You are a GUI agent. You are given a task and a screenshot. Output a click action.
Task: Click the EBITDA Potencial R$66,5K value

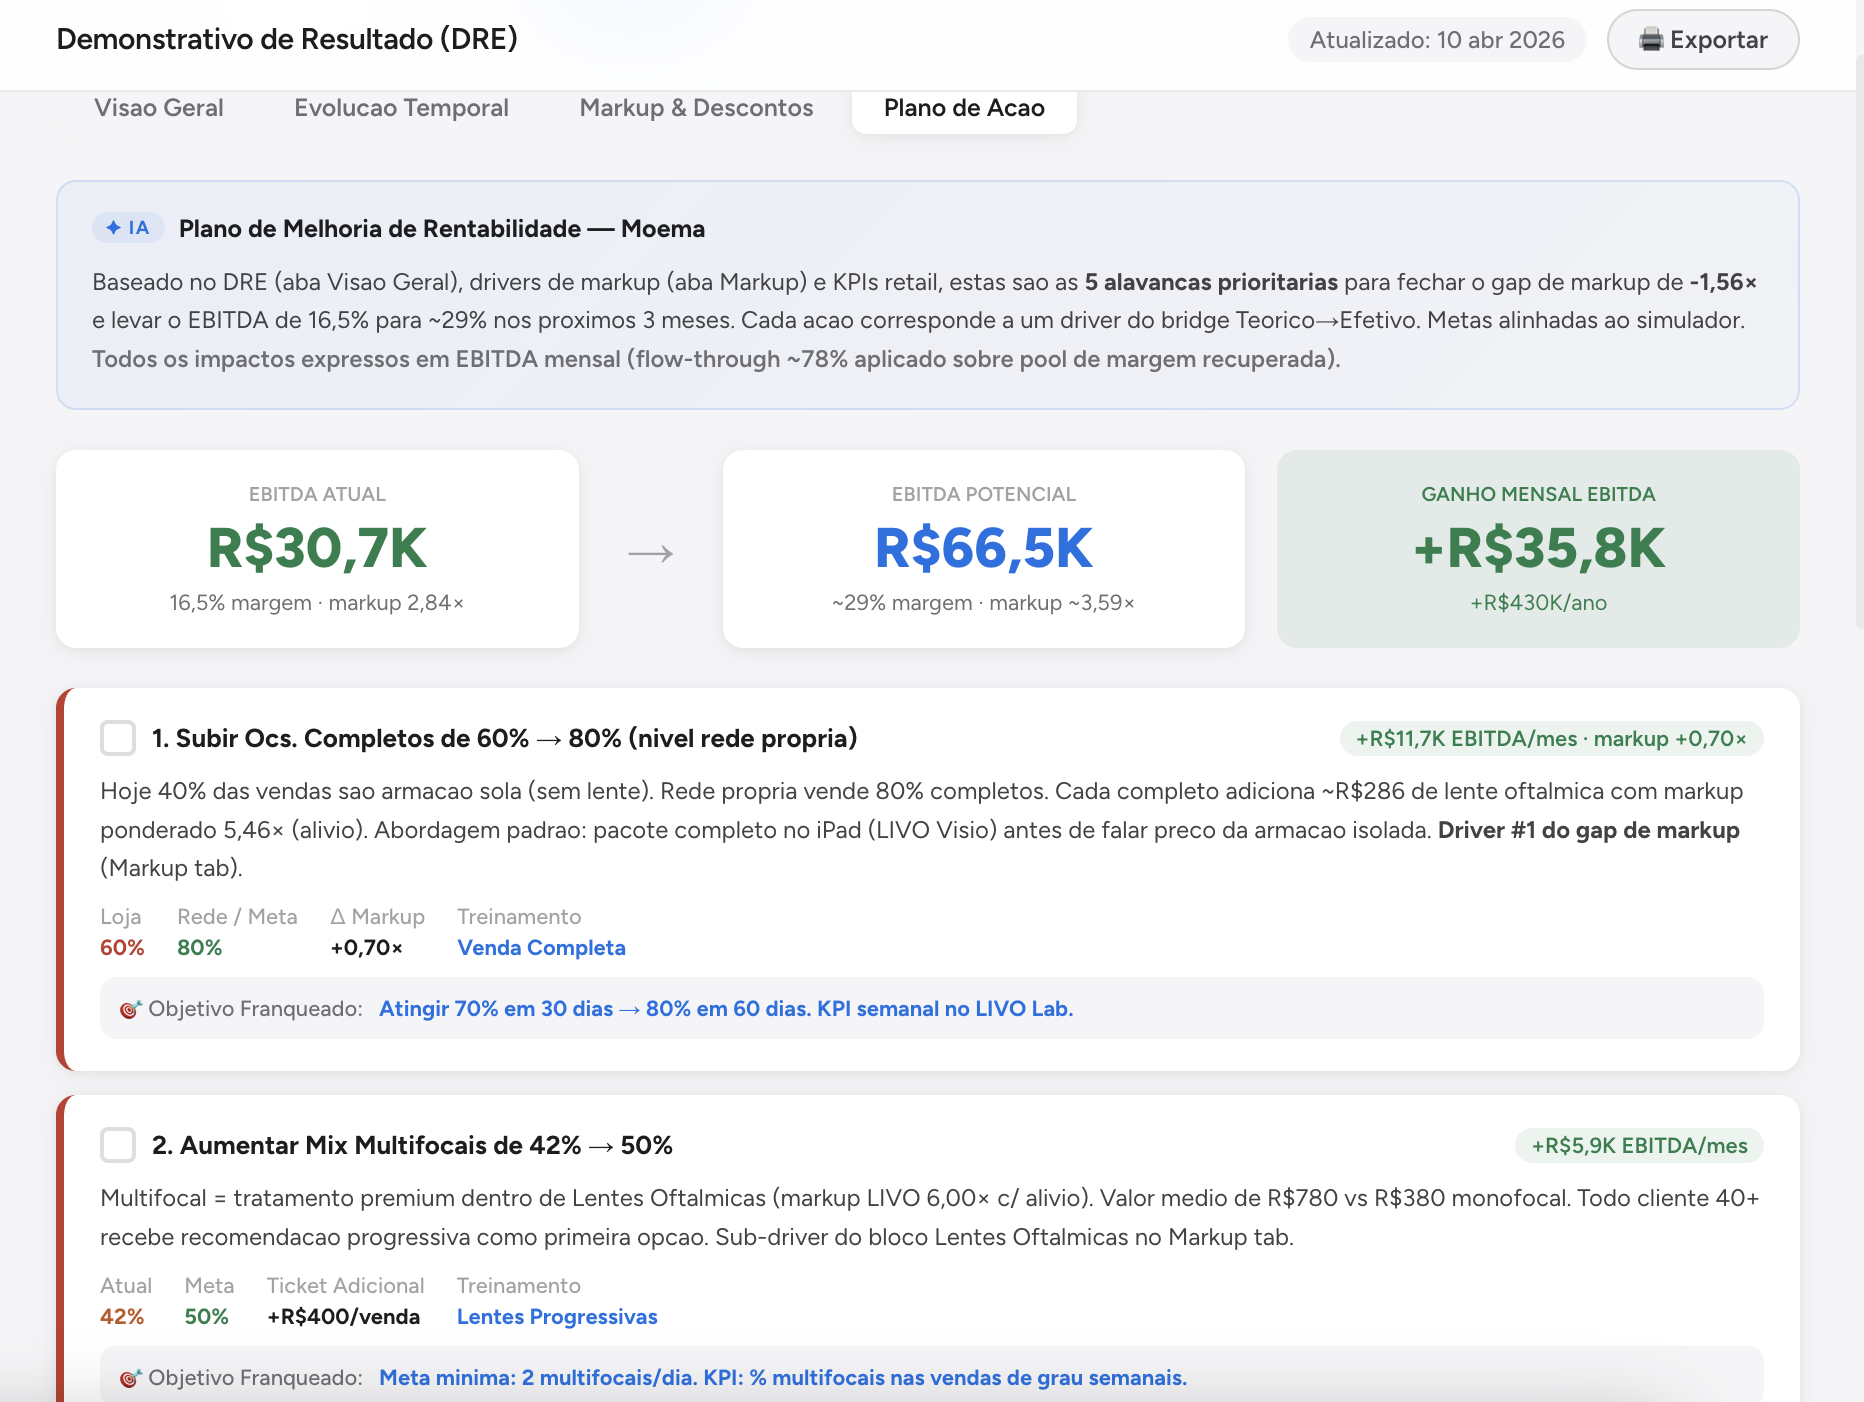[984, 548]
